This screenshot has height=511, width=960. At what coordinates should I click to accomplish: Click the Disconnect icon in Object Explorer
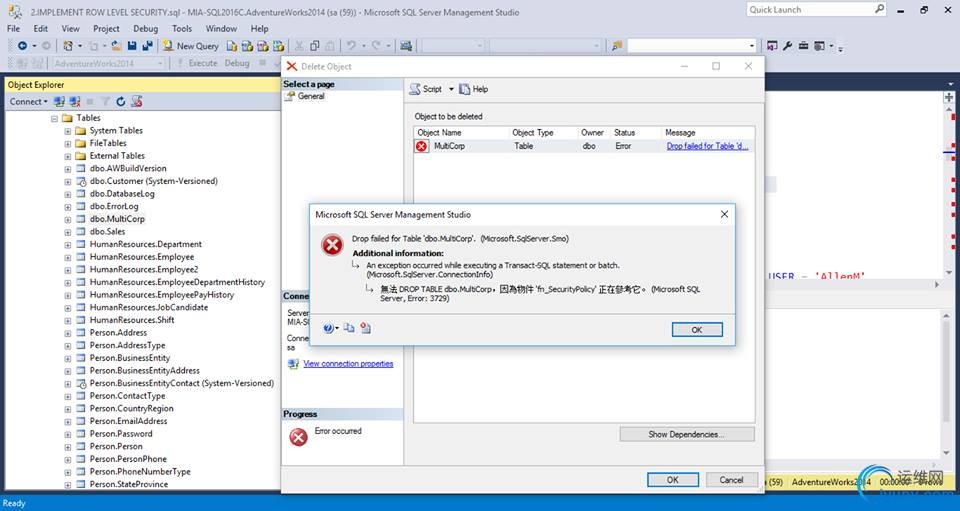(75, 102)
